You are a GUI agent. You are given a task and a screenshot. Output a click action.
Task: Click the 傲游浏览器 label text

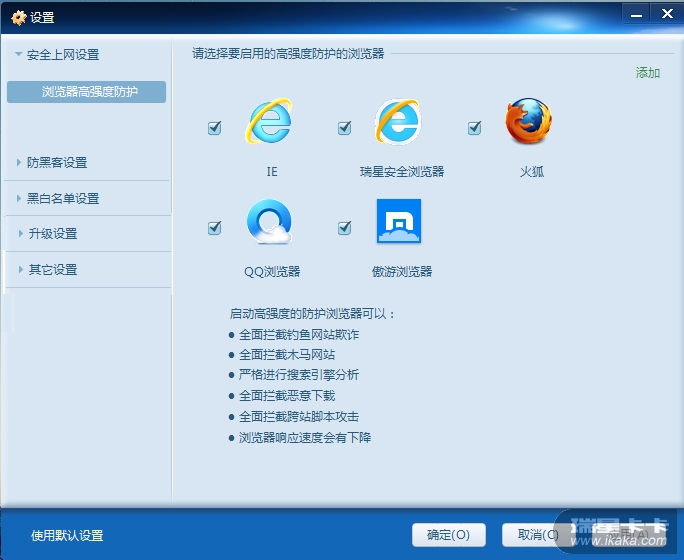click(x=402, y=272)
